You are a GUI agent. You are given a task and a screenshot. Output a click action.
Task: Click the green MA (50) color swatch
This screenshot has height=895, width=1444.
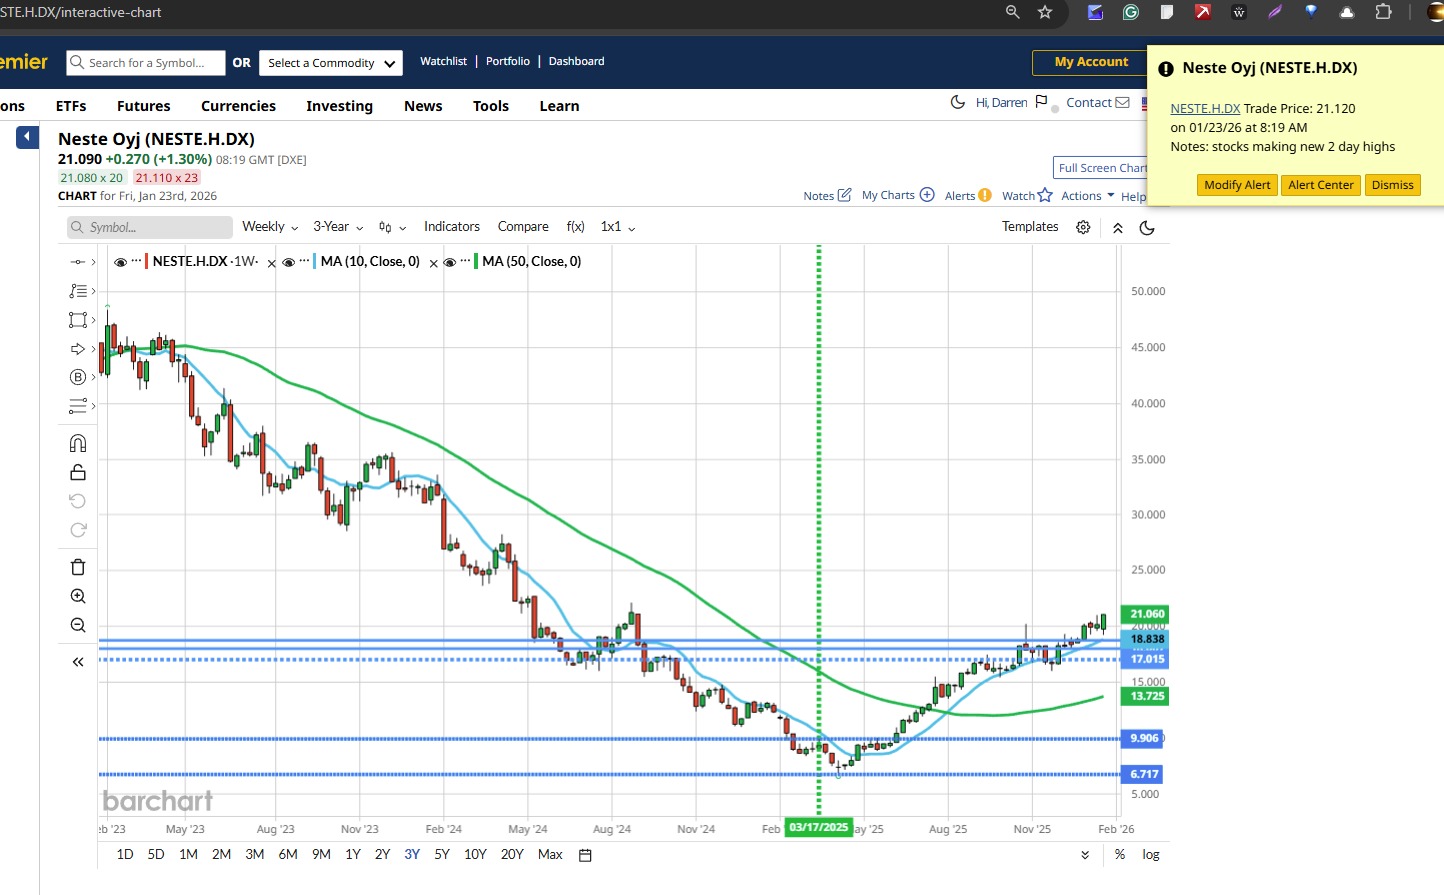point(476,261)
